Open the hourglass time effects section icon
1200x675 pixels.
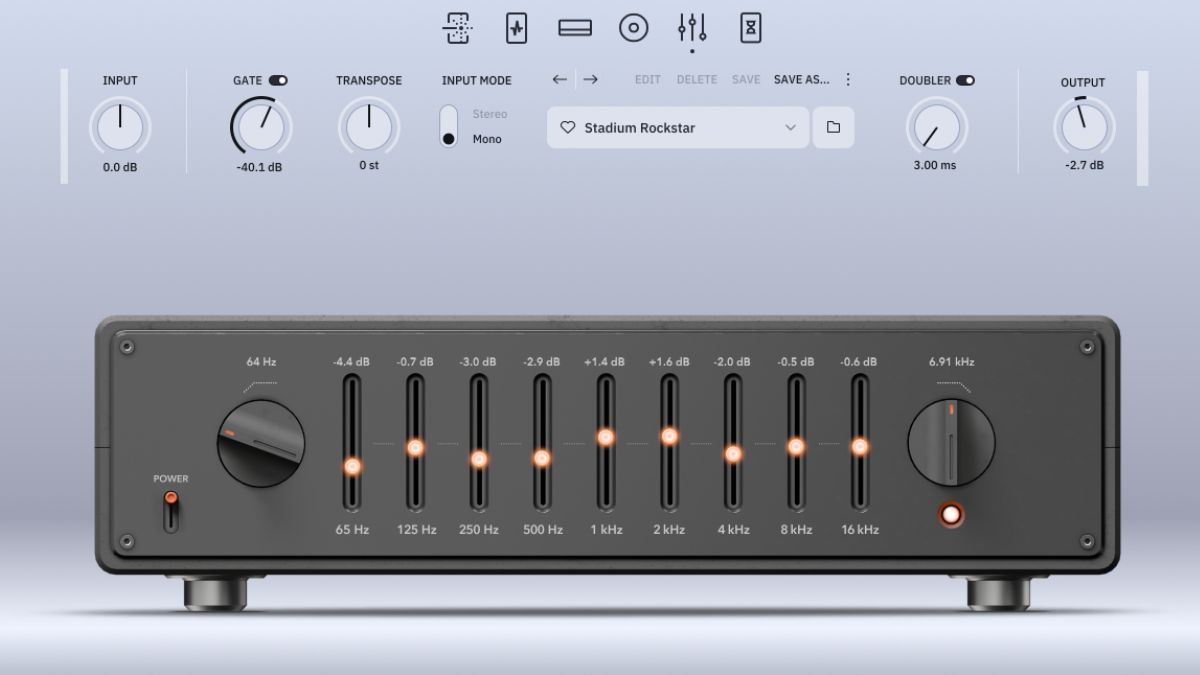coord(751,28)
